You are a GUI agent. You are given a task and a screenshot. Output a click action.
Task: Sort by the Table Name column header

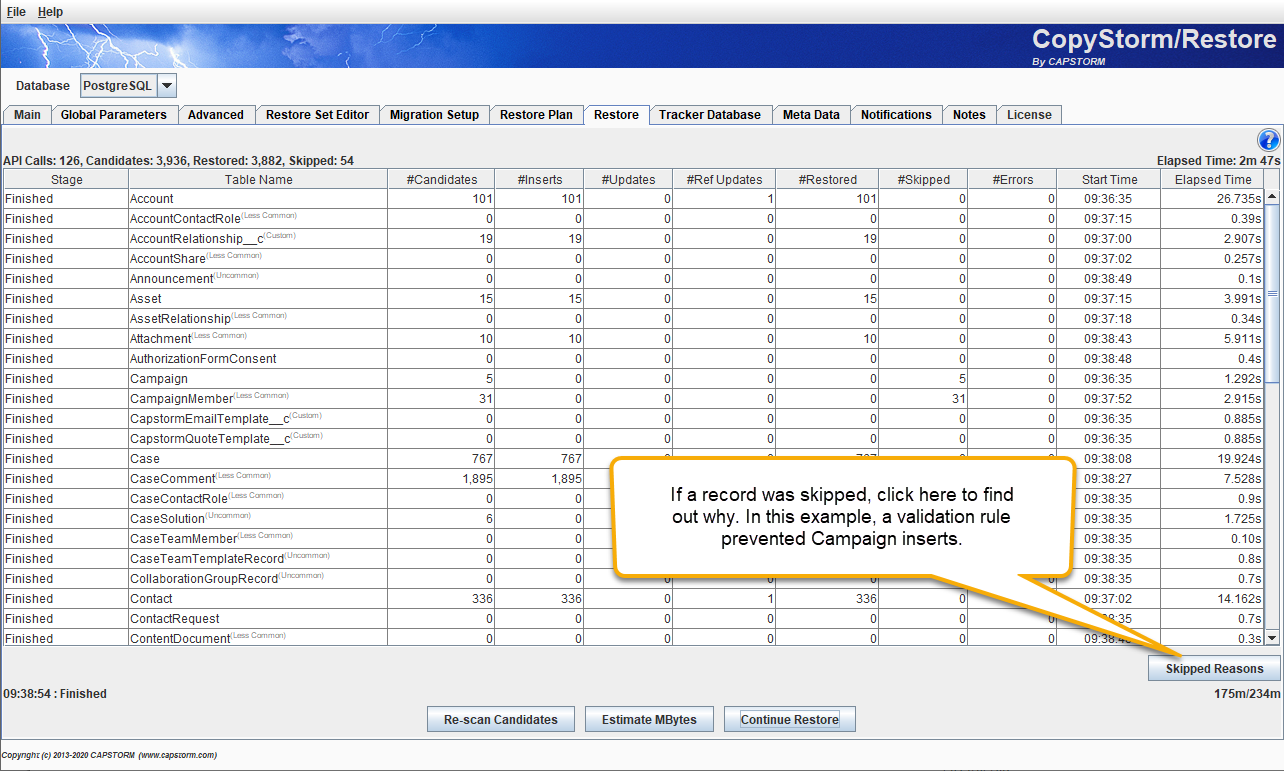point(258,180)
